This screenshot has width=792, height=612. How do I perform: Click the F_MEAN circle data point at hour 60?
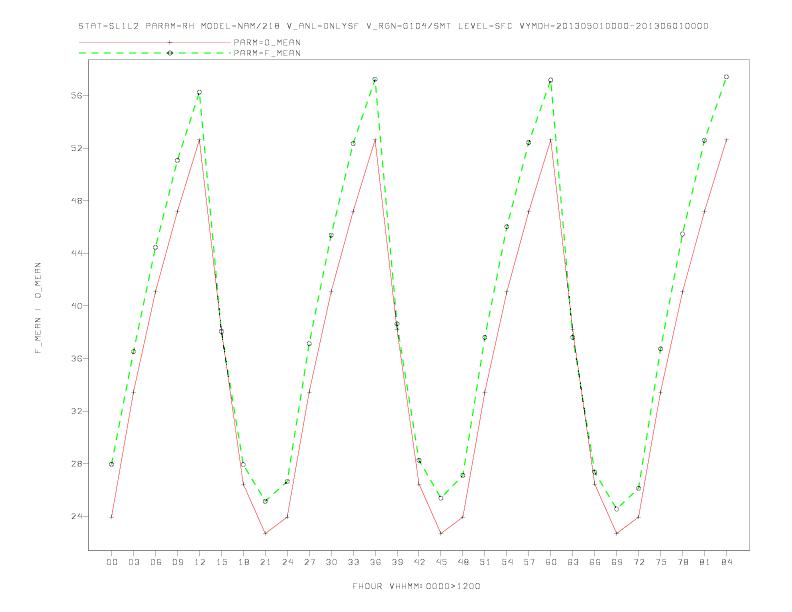[551, 80]
